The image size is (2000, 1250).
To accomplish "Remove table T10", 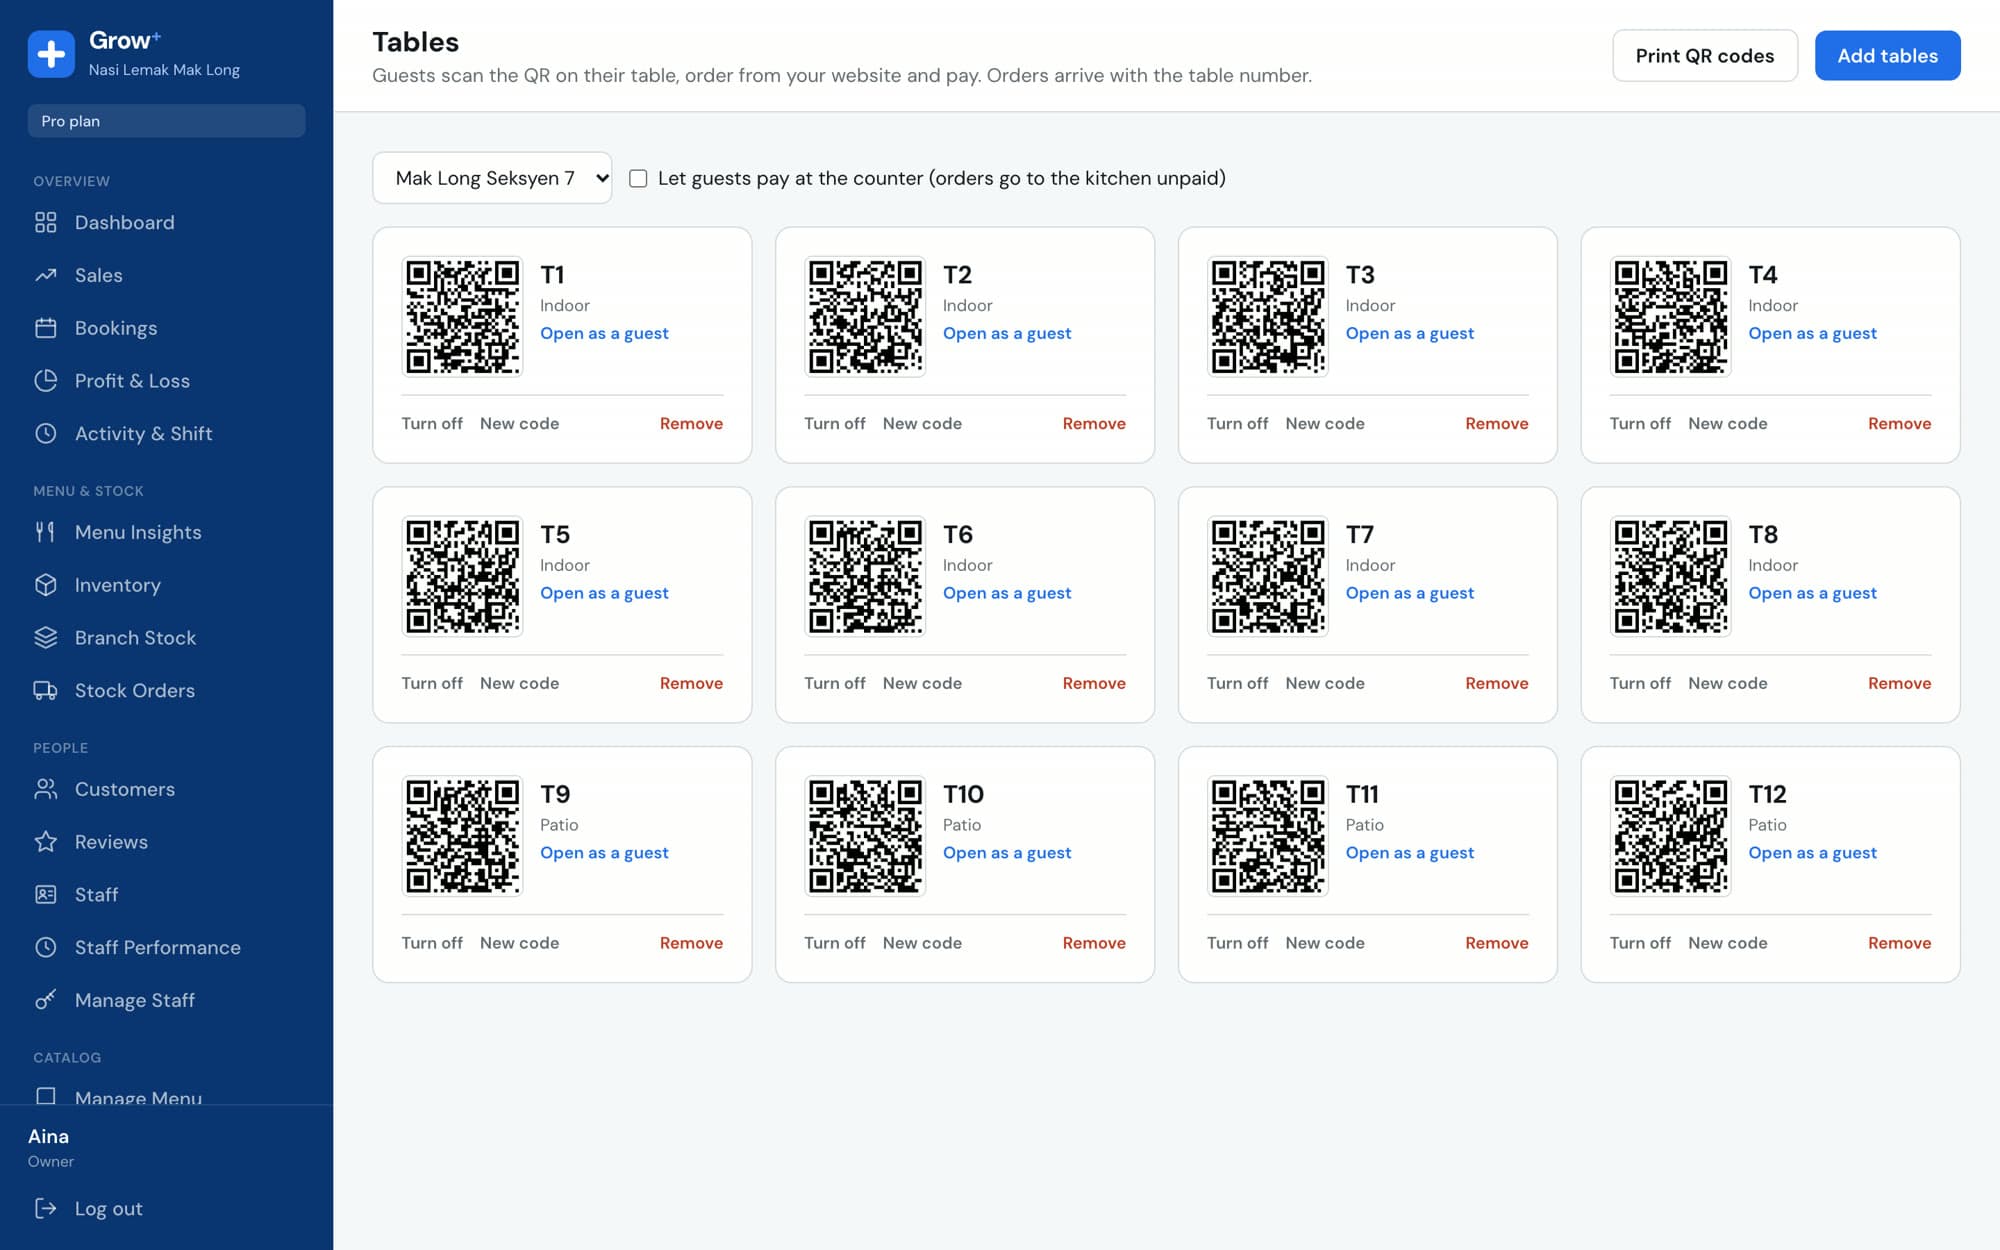I will click(x=1094, y=943).
